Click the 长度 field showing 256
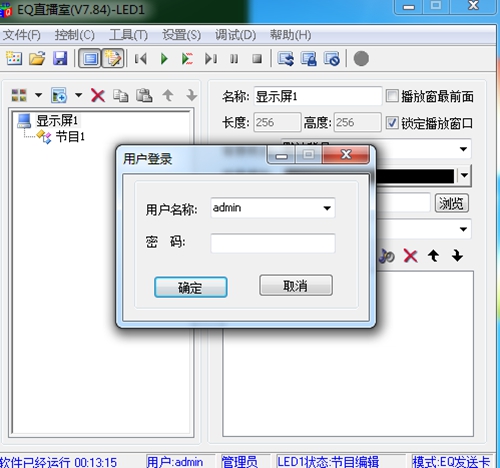Screen dimensions: 500x468 click(277, 122)
